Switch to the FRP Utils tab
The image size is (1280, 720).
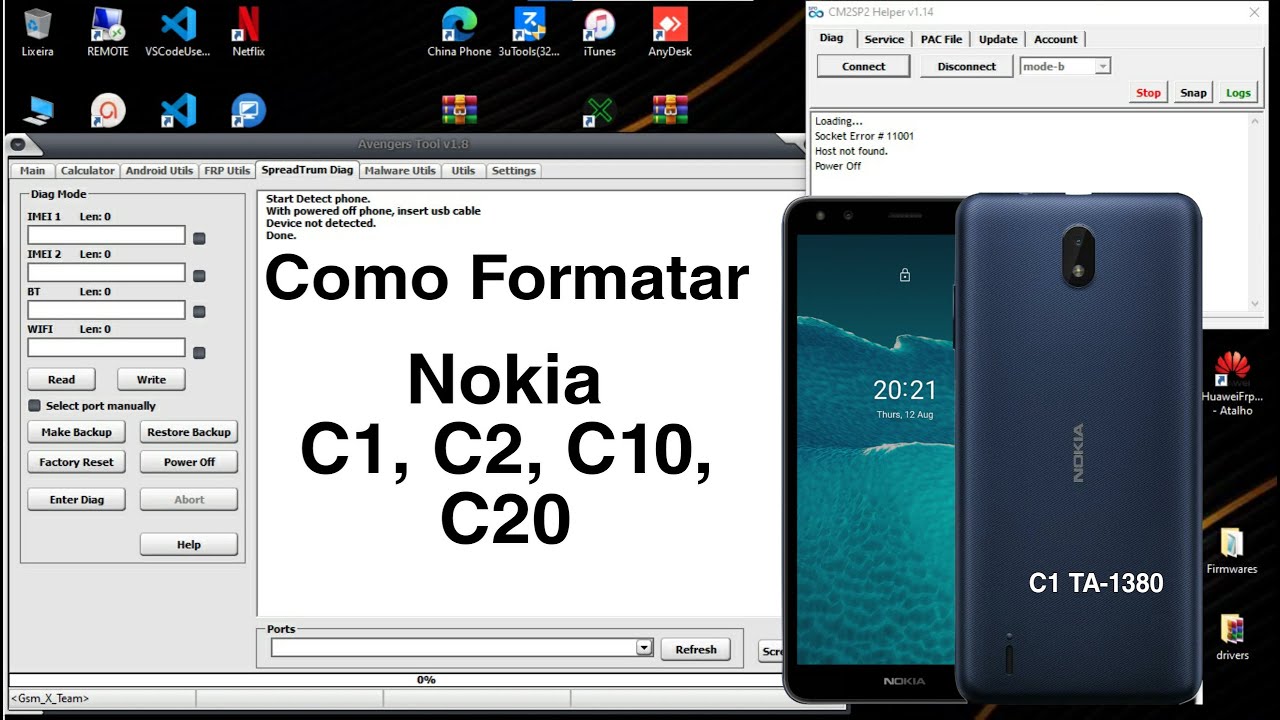tap(227, 171)
